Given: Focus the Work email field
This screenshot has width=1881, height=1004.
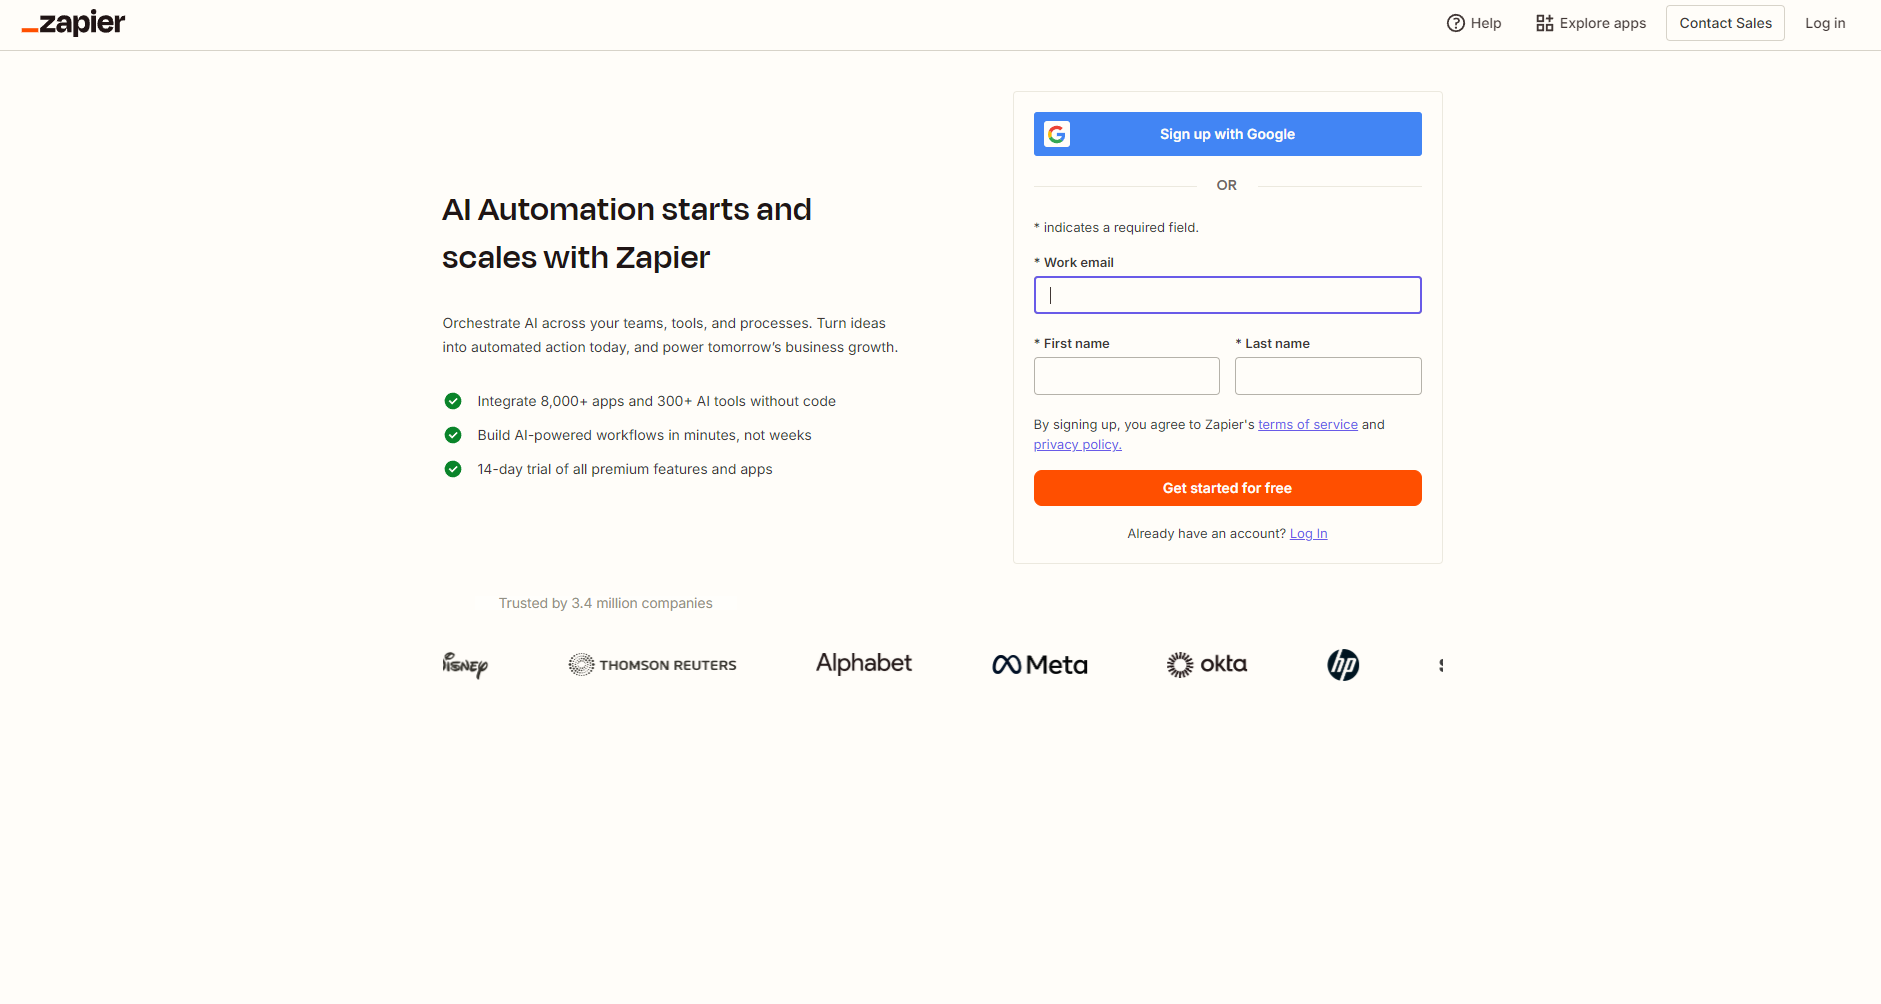Looking at the screenshot, I should pos(1227,295).
